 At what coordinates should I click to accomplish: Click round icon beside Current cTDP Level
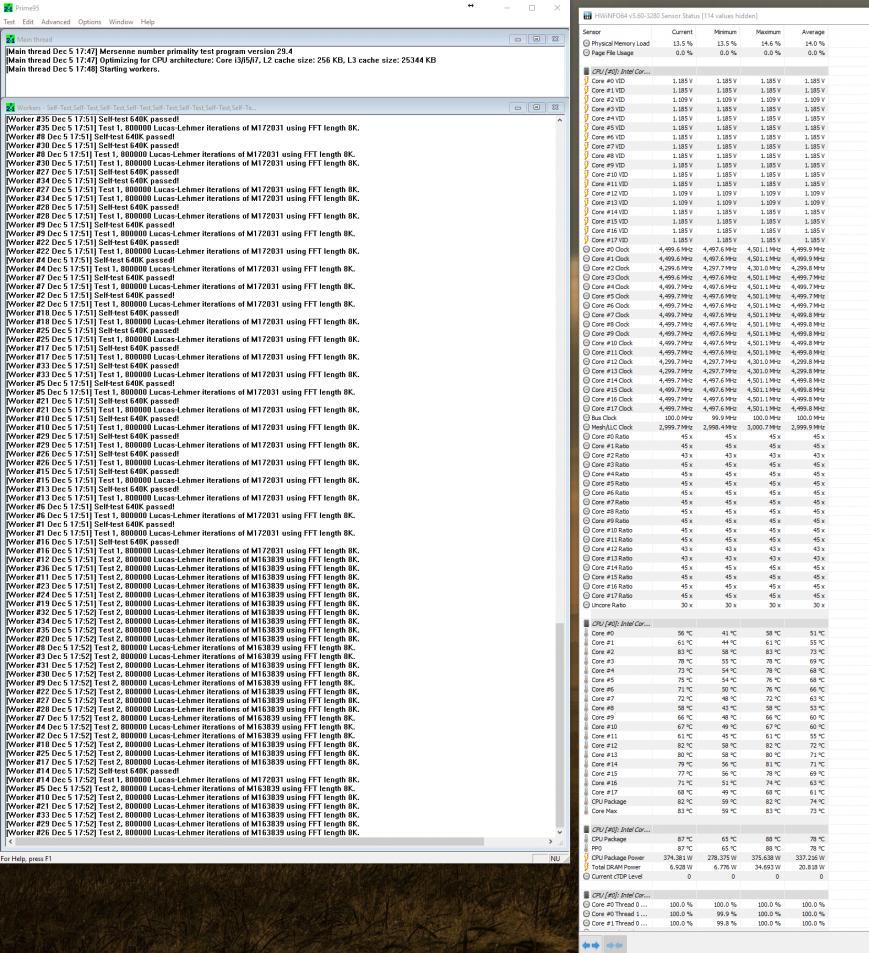click(586, 876)
